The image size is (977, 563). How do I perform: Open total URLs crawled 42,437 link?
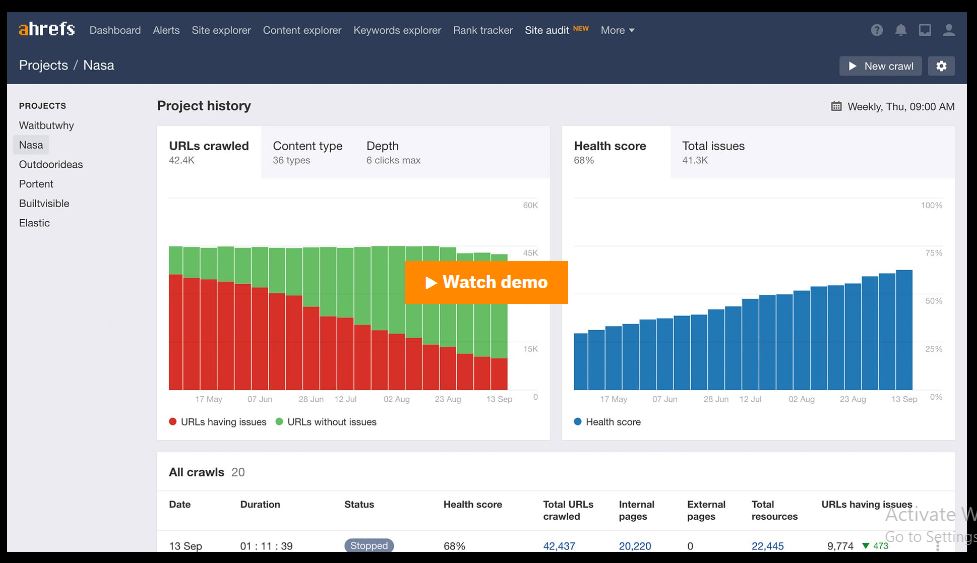point(559,546)
